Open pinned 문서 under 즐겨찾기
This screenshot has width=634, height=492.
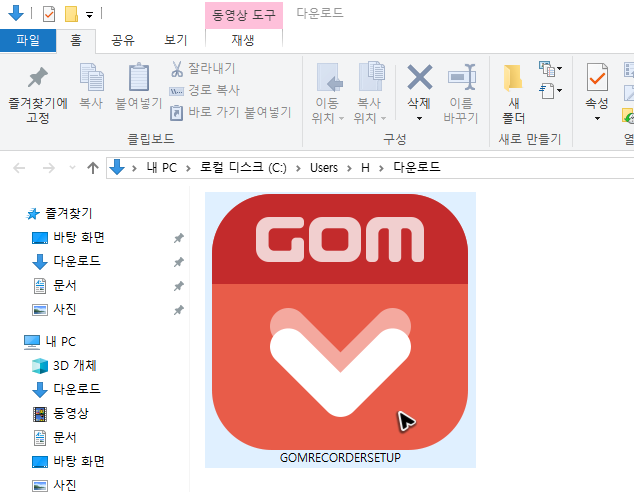[x=55, y=285]
